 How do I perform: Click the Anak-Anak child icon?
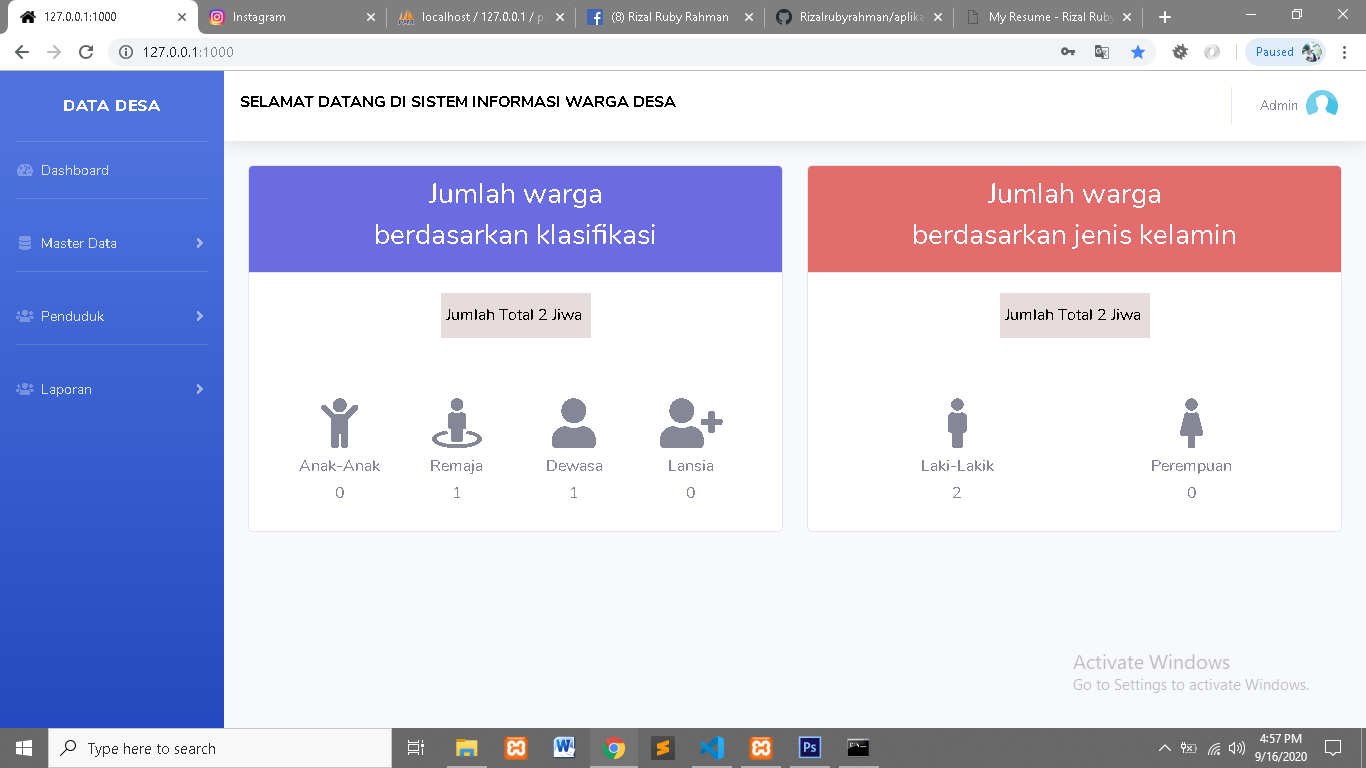pos(339,423)
